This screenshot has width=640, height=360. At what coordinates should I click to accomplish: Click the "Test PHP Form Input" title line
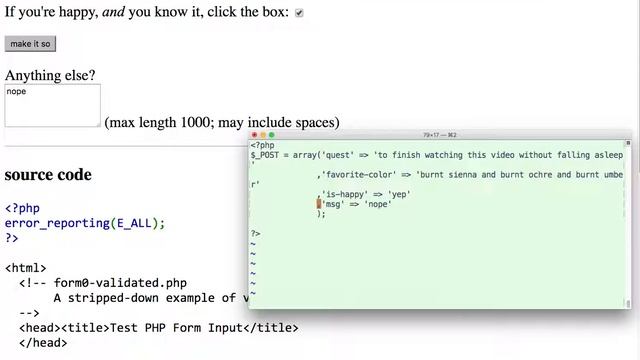(159, 328)
